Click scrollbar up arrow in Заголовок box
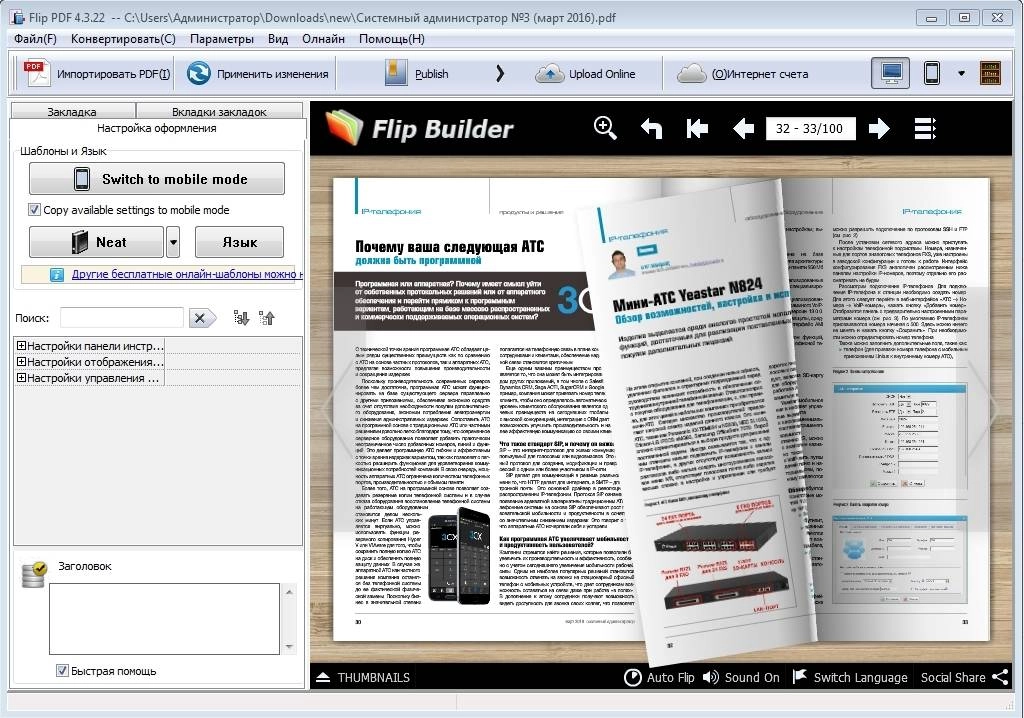 coord(289,592)
